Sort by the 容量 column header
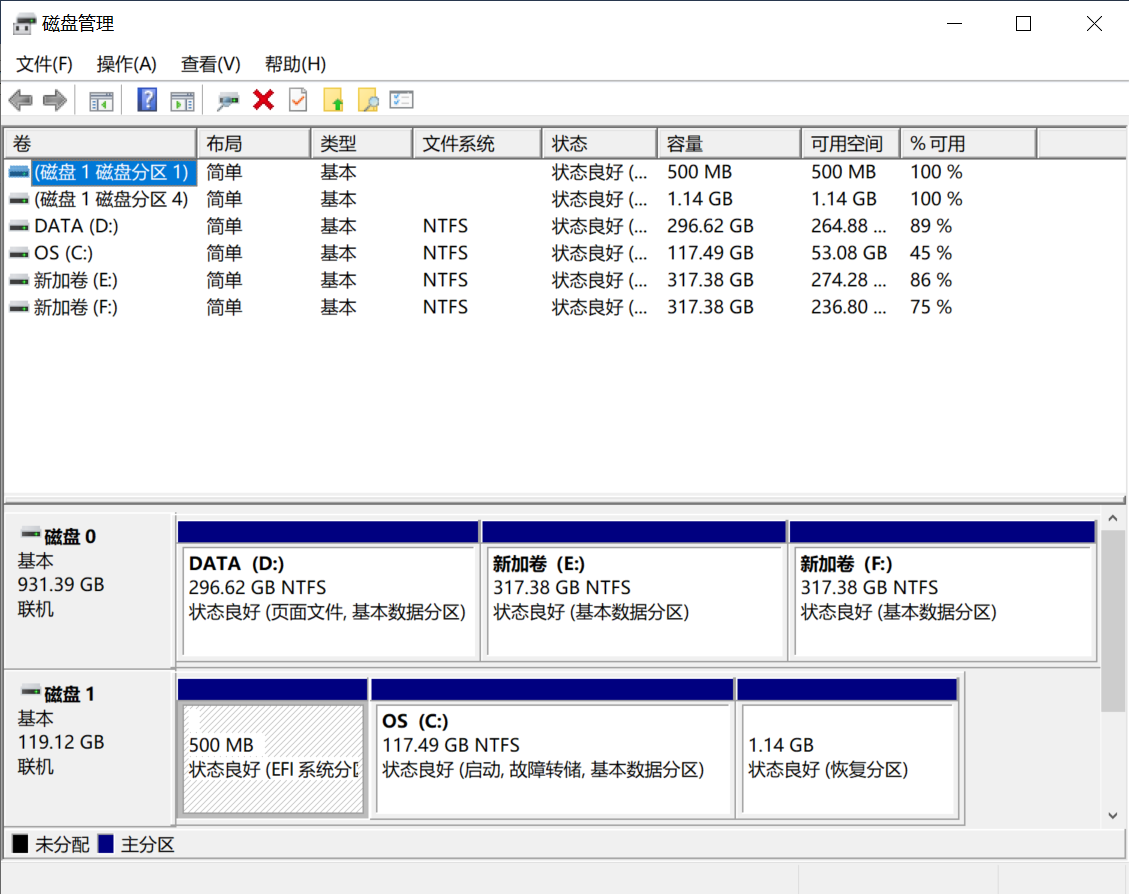Screen dimensions: 1129x894 pos(729,143)
